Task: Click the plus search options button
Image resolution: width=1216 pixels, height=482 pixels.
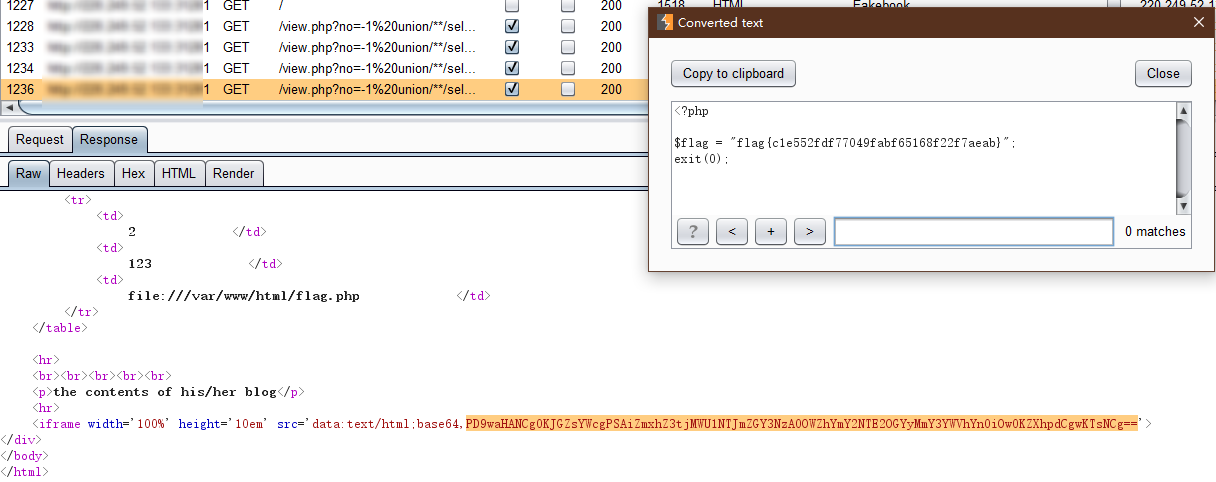Action: (x=770, y=232)
